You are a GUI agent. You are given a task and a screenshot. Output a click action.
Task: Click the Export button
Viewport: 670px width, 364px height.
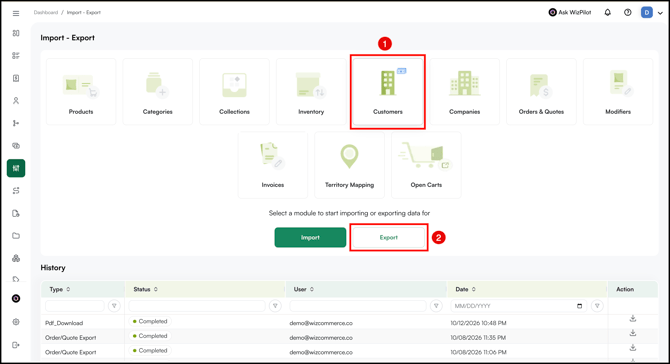coord(388,237)
